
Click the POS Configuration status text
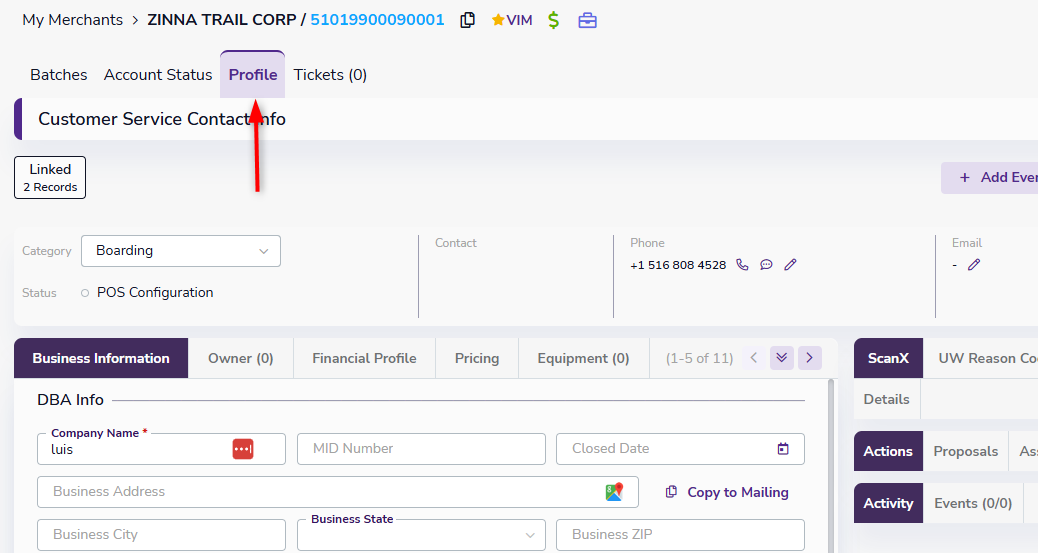155,293
